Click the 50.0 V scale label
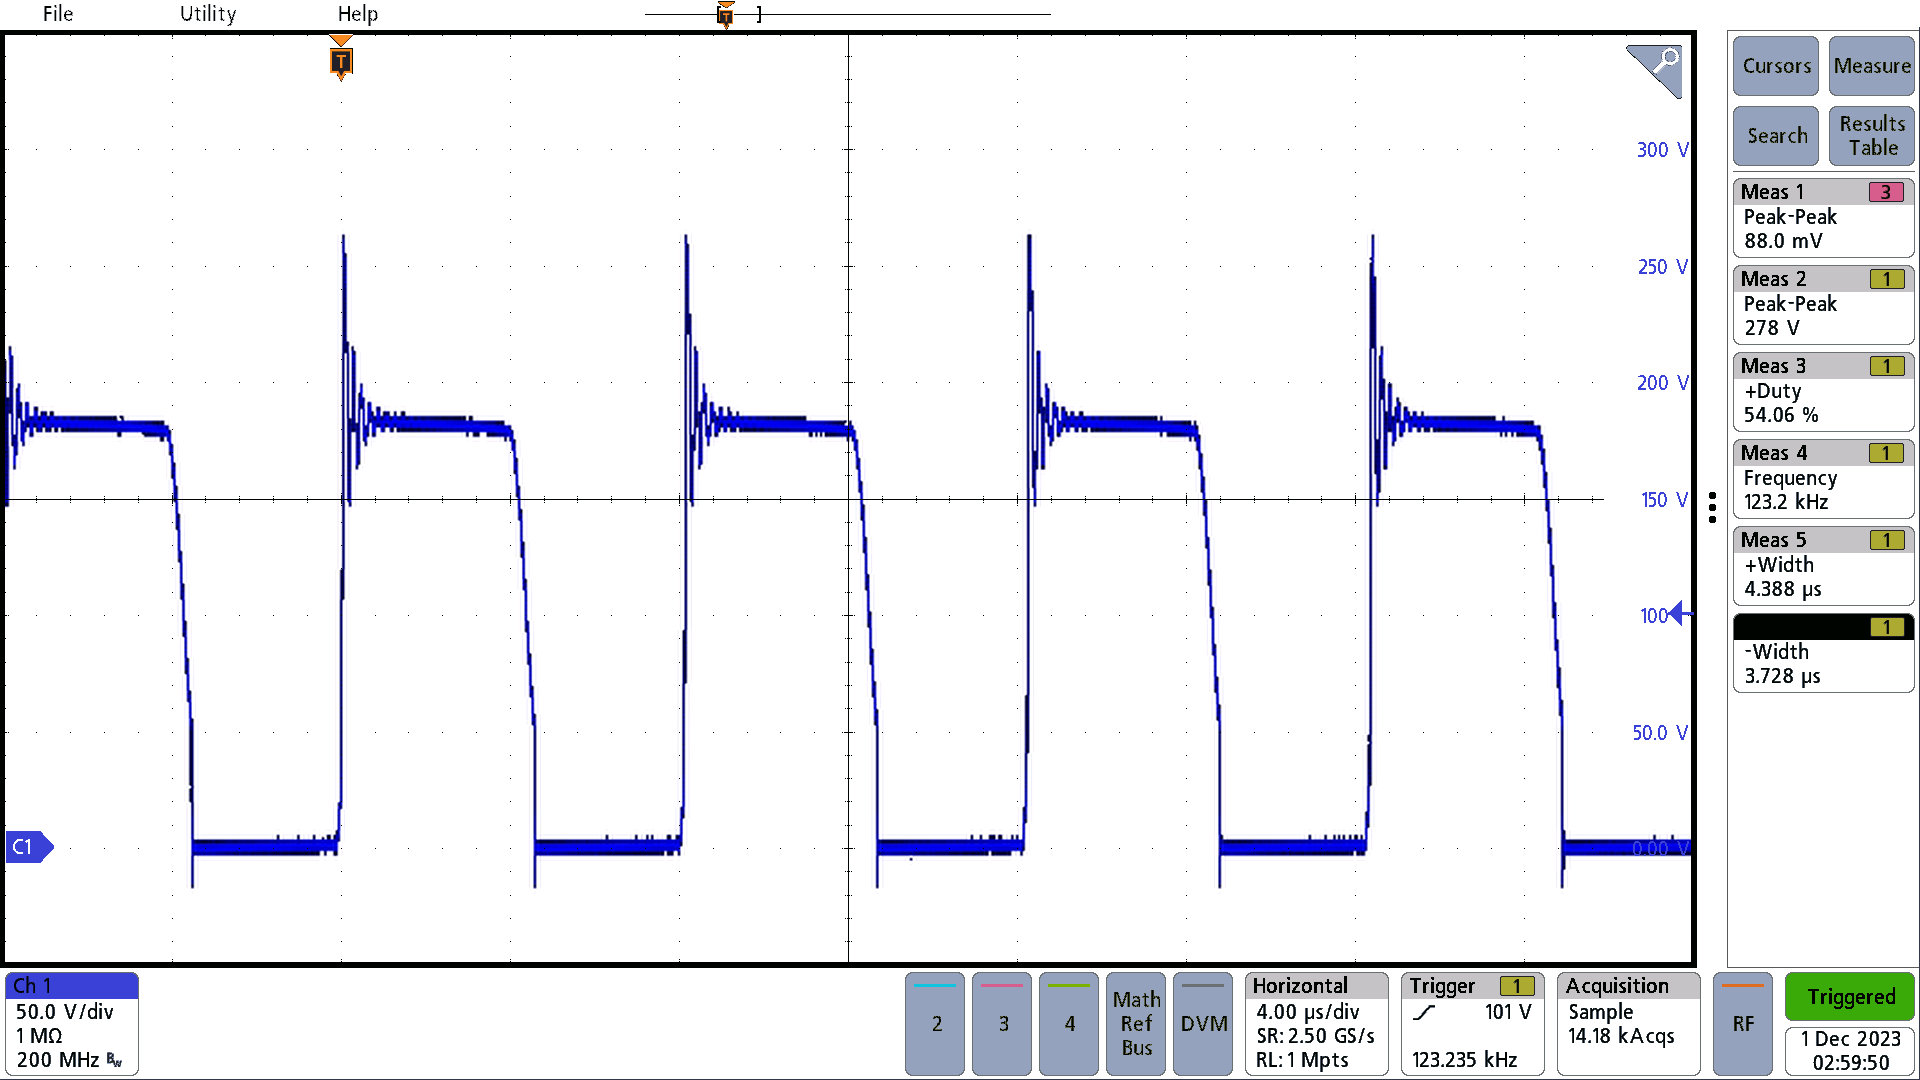 click(1660, 733)
